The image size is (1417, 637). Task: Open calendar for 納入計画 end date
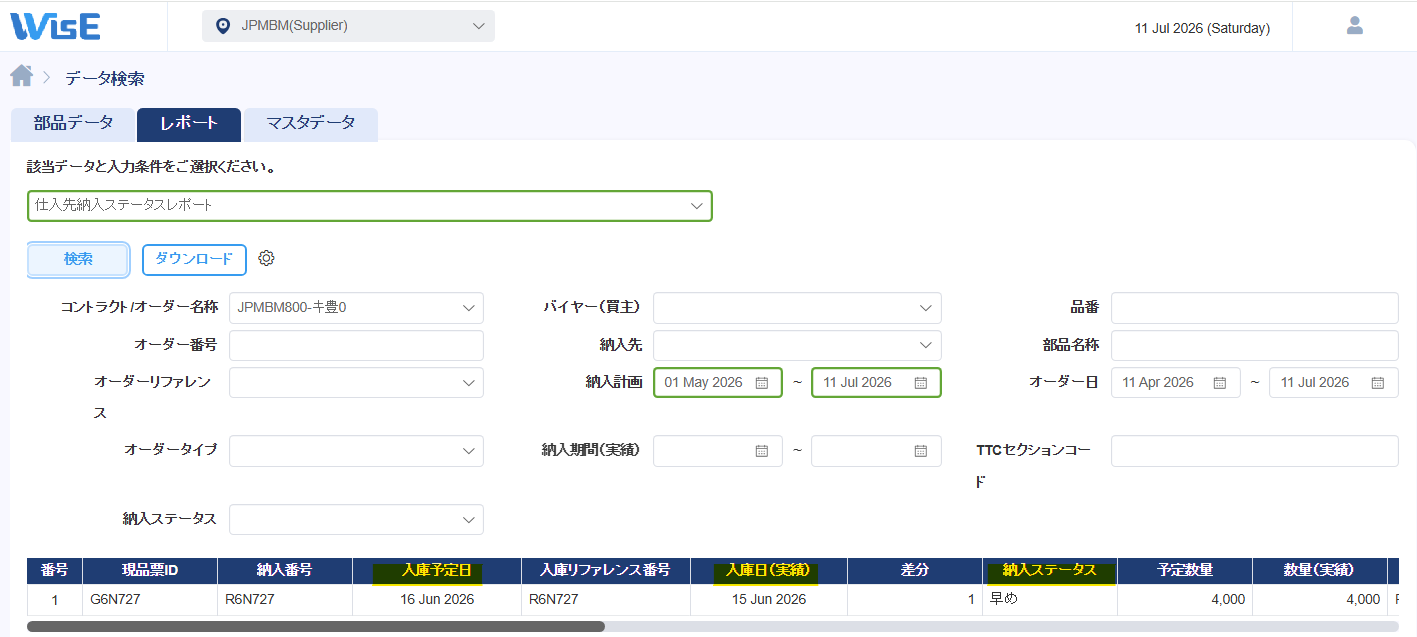pos(920,383)
